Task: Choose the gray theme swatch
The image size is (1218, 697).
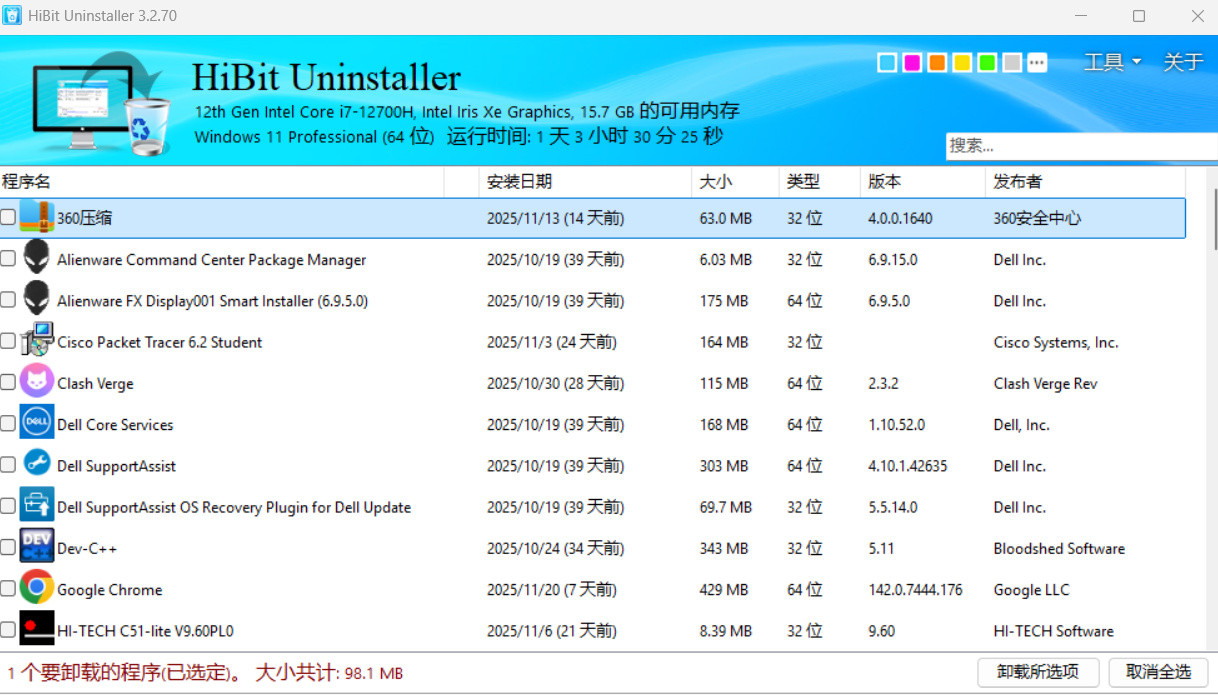Action: pos(1012,63)
